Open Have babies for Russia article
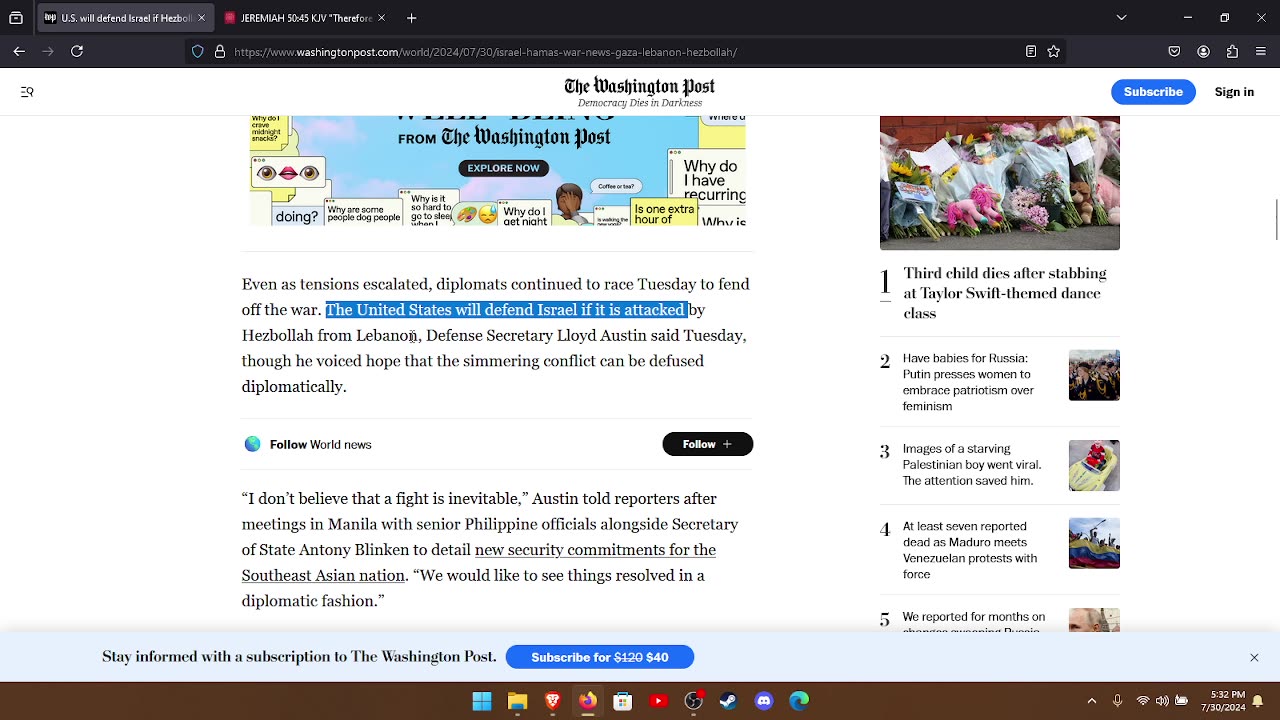The height and width of the screenshot is (720, 1280). point(968,382)
